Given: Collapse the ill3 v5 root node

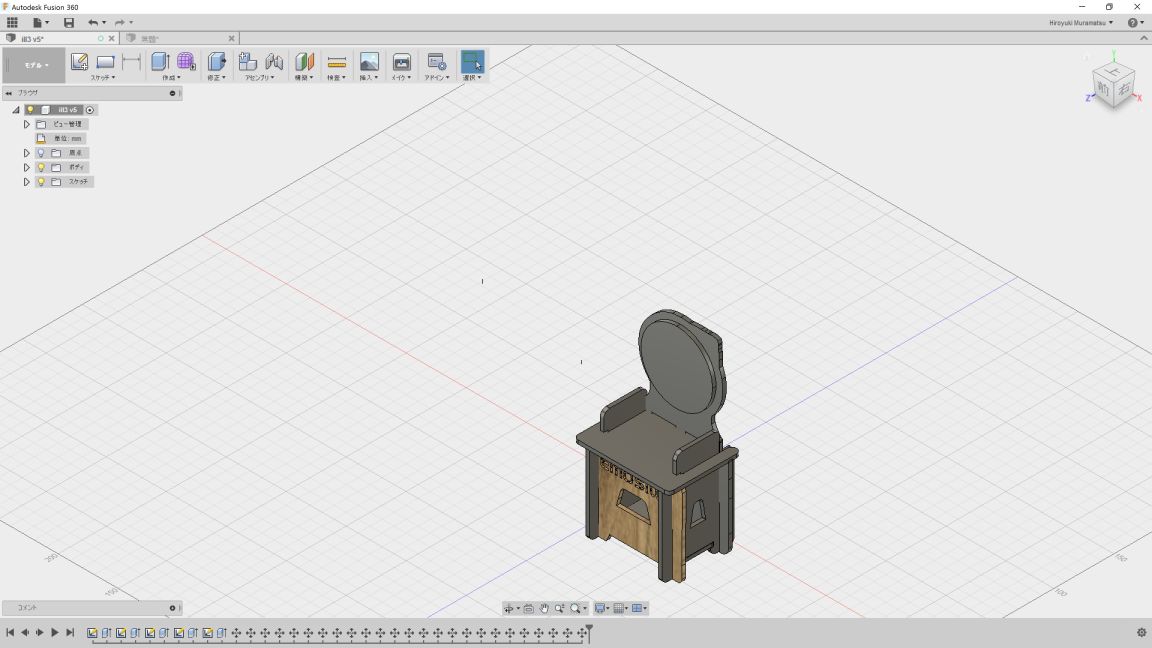Looking at the screenshot, I should [15, 110].
